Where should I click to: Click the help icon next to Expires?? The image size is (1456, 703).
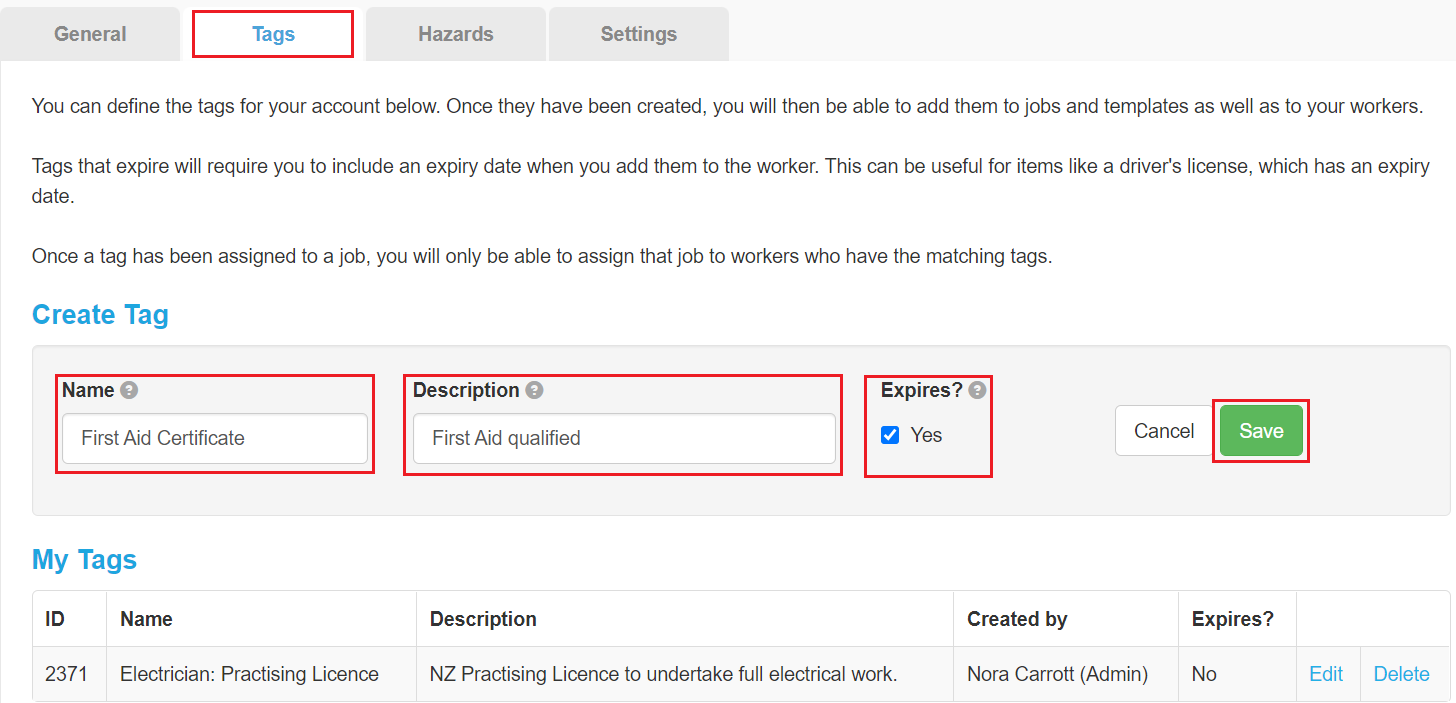click(x=978, y=390)
